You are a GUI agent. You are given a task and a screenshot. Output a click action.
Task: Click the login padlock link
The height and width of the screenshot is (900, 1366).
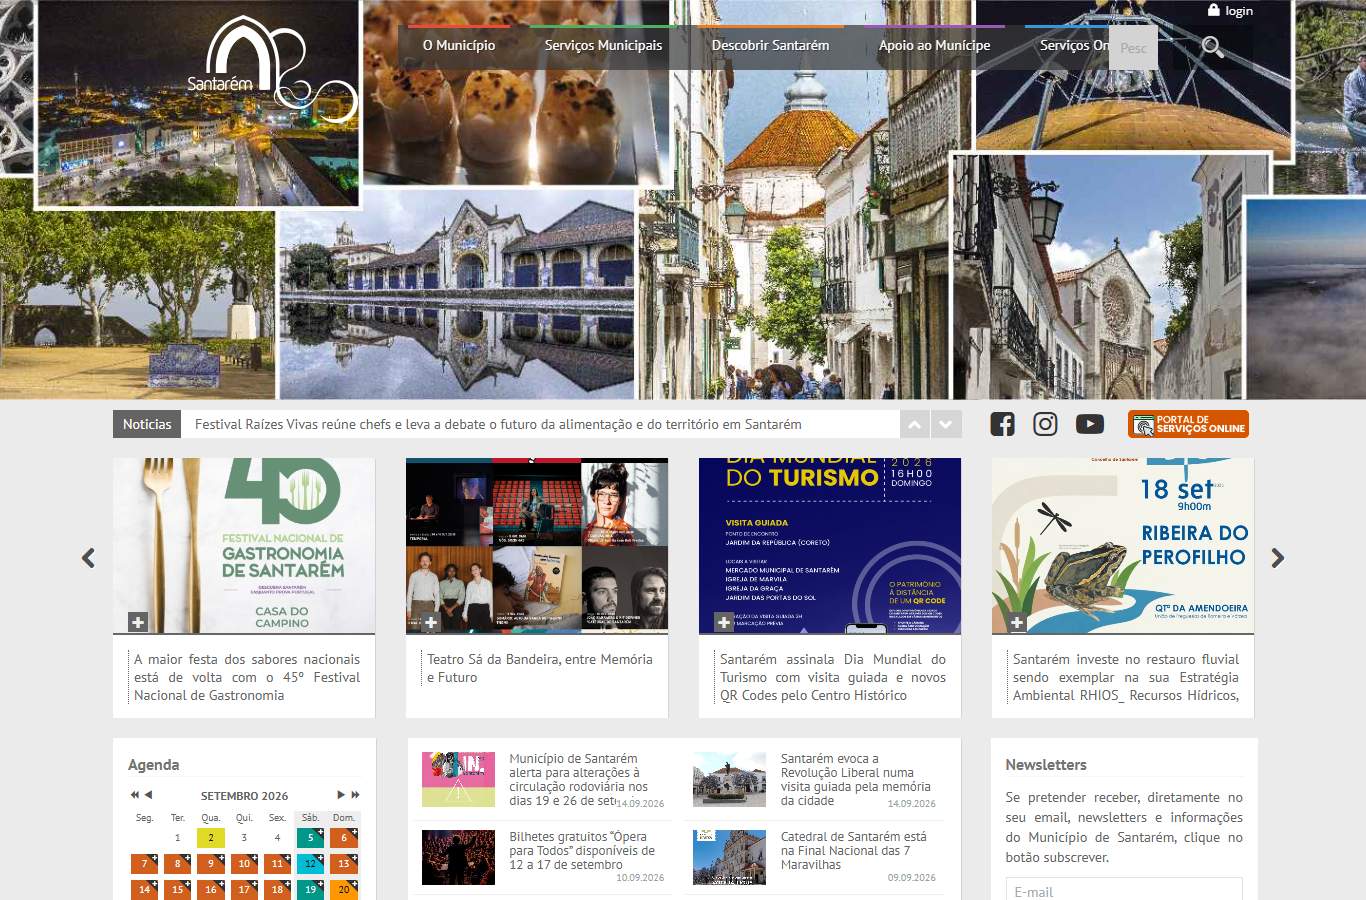click(x=1230, y=11)
